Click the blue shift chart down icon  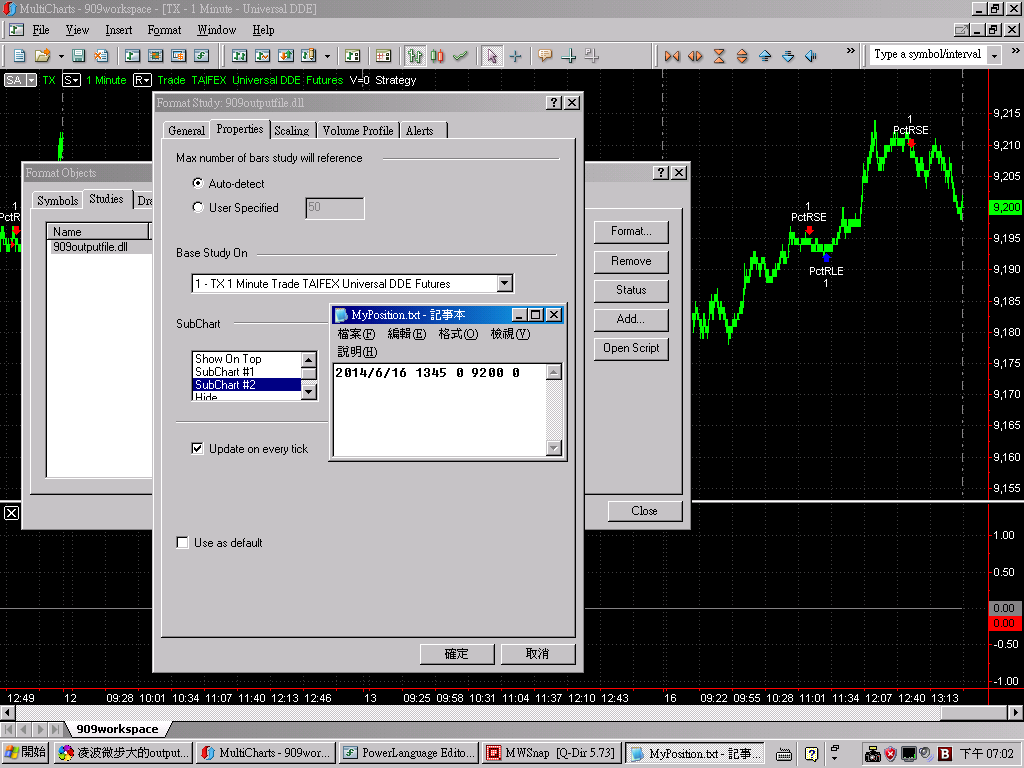(788, 56)
